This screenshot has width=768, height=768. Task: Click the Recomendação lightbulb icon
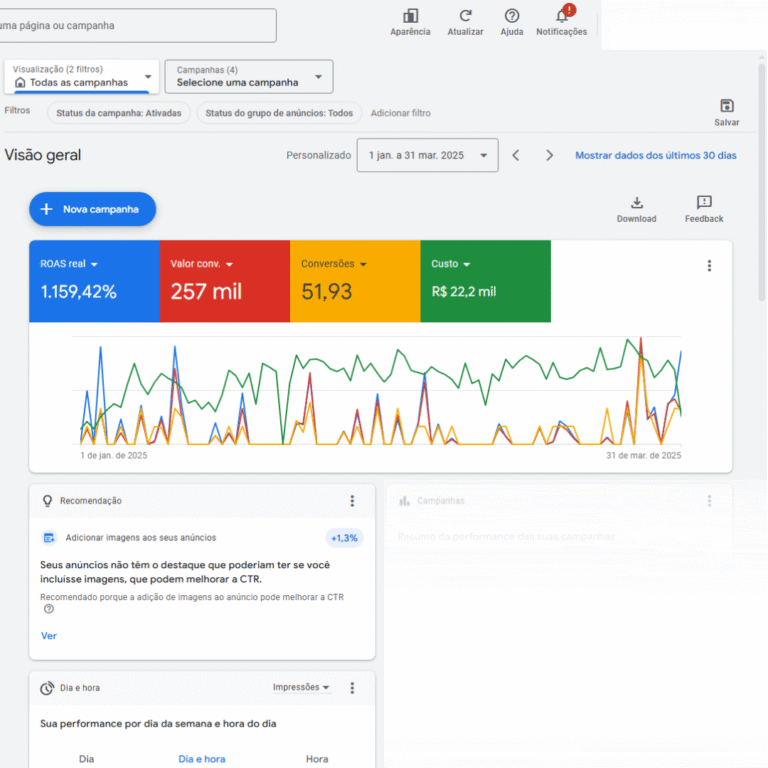click(48, 501)
